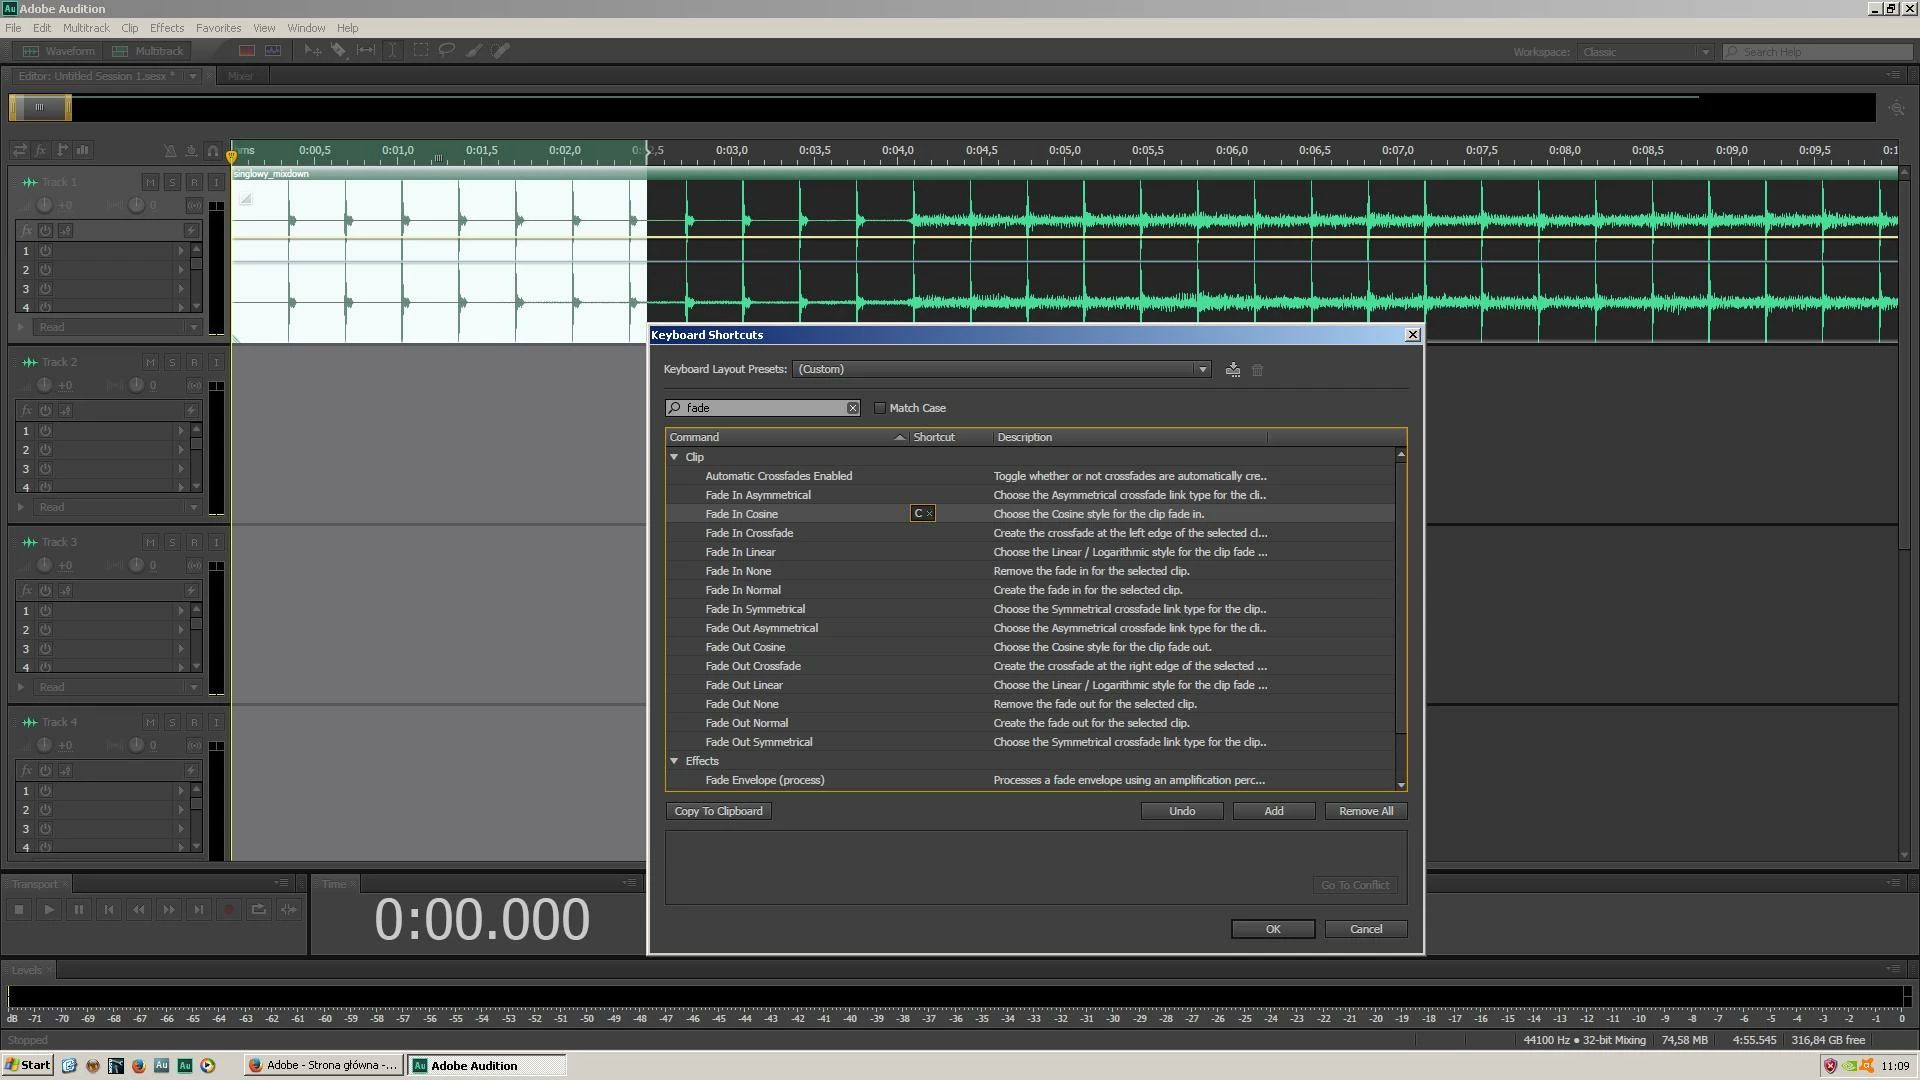The image size is (1920, 1080).
Task: Select the Razor tool in toolbar
Action: coord(339,50)
